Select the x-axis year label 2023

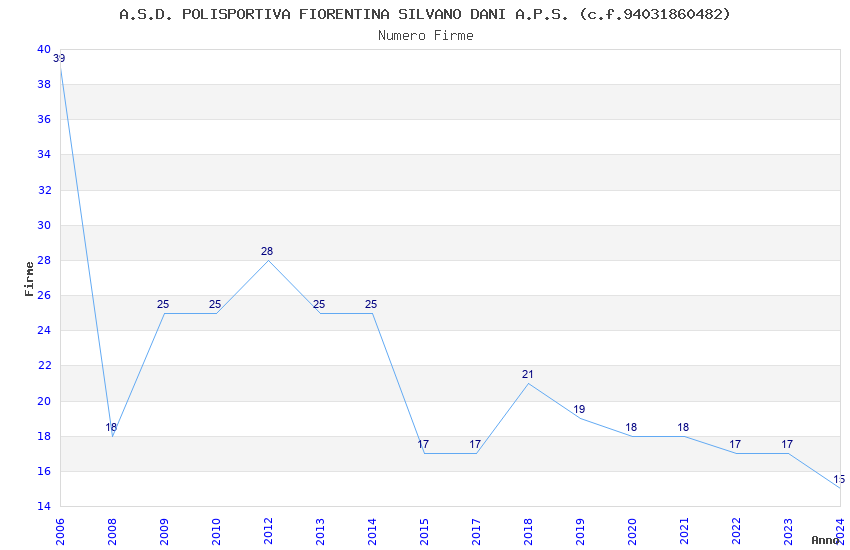(789, 532)
